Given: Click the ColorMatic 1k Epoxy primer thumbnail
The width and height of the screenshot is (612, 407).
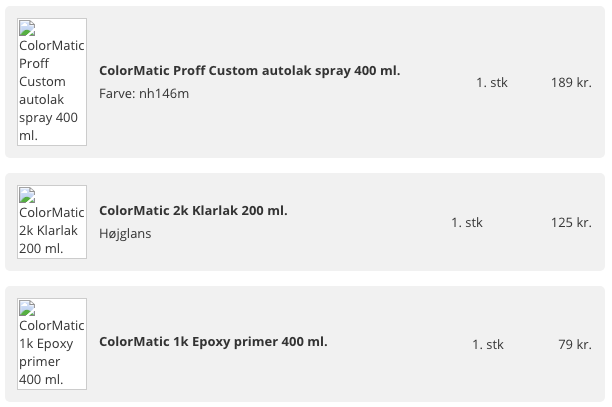Looking at the screenshot, I should point(52,344).
